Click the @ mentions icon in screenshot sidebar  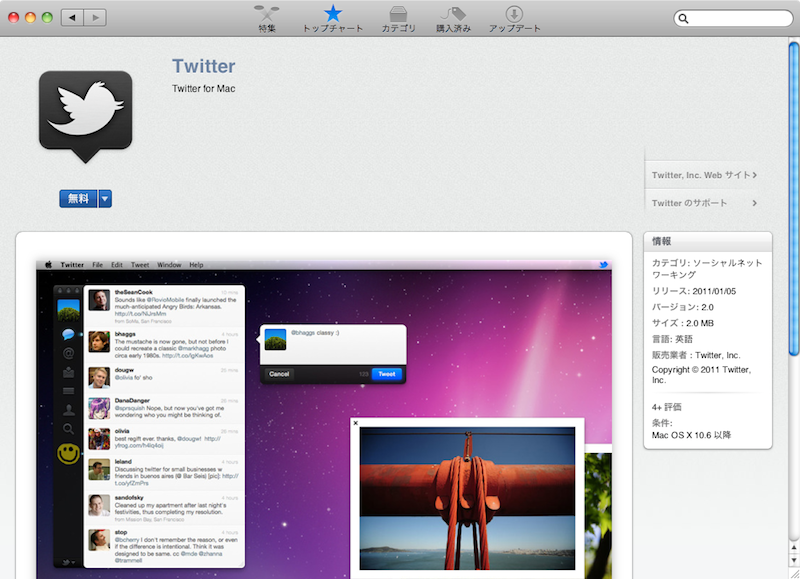pos(68,353)
